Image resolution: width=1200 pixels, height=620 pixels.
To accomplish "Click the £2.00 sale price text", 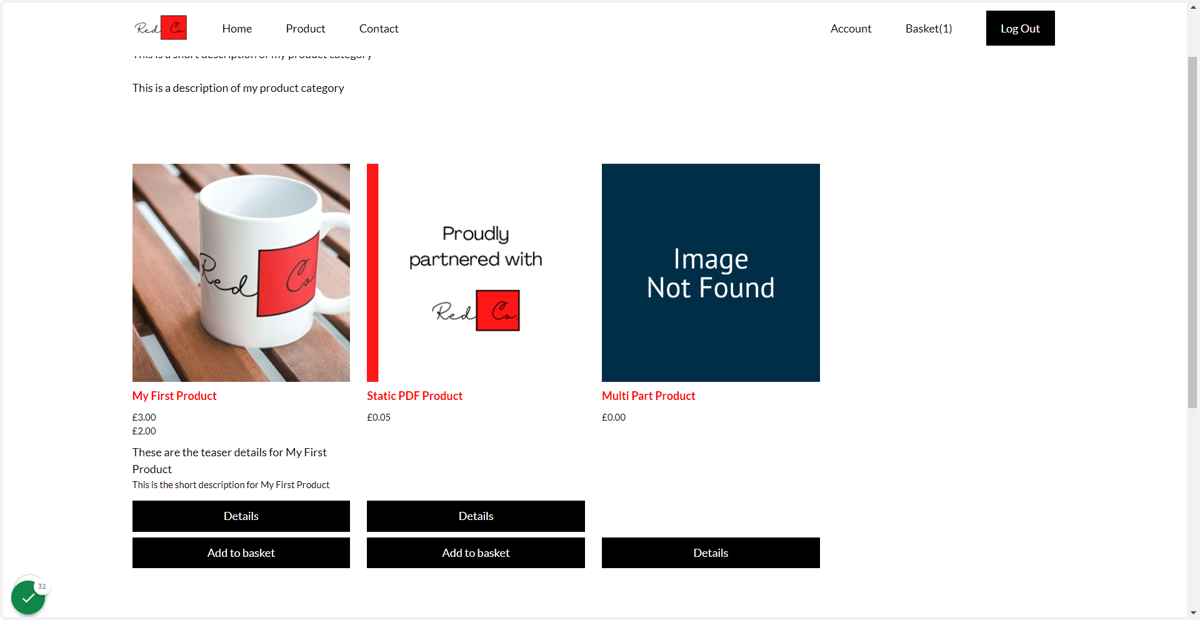I will click(144, 431).
